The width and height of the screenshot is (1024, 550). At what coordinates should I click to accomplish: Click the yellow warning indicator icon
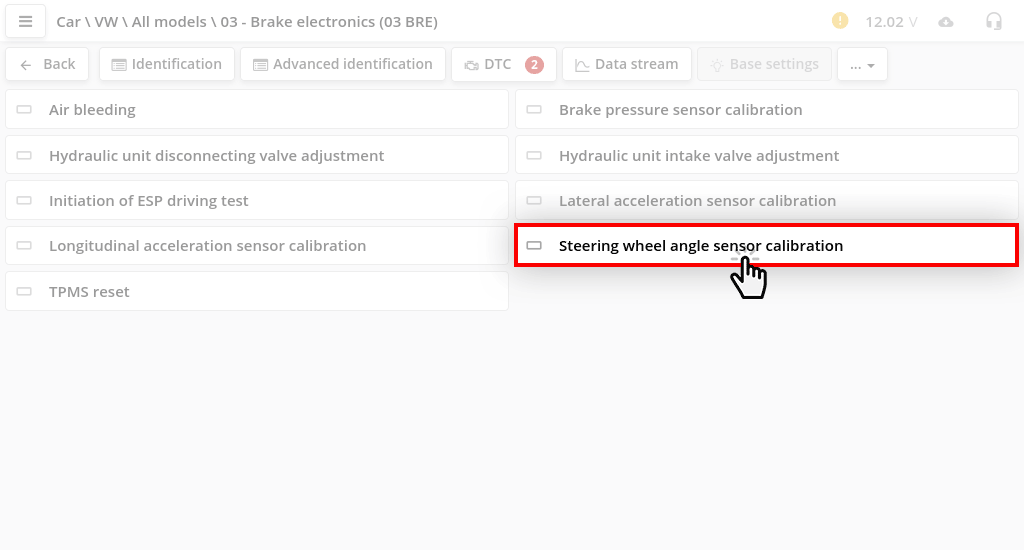(x=840, y=21)
